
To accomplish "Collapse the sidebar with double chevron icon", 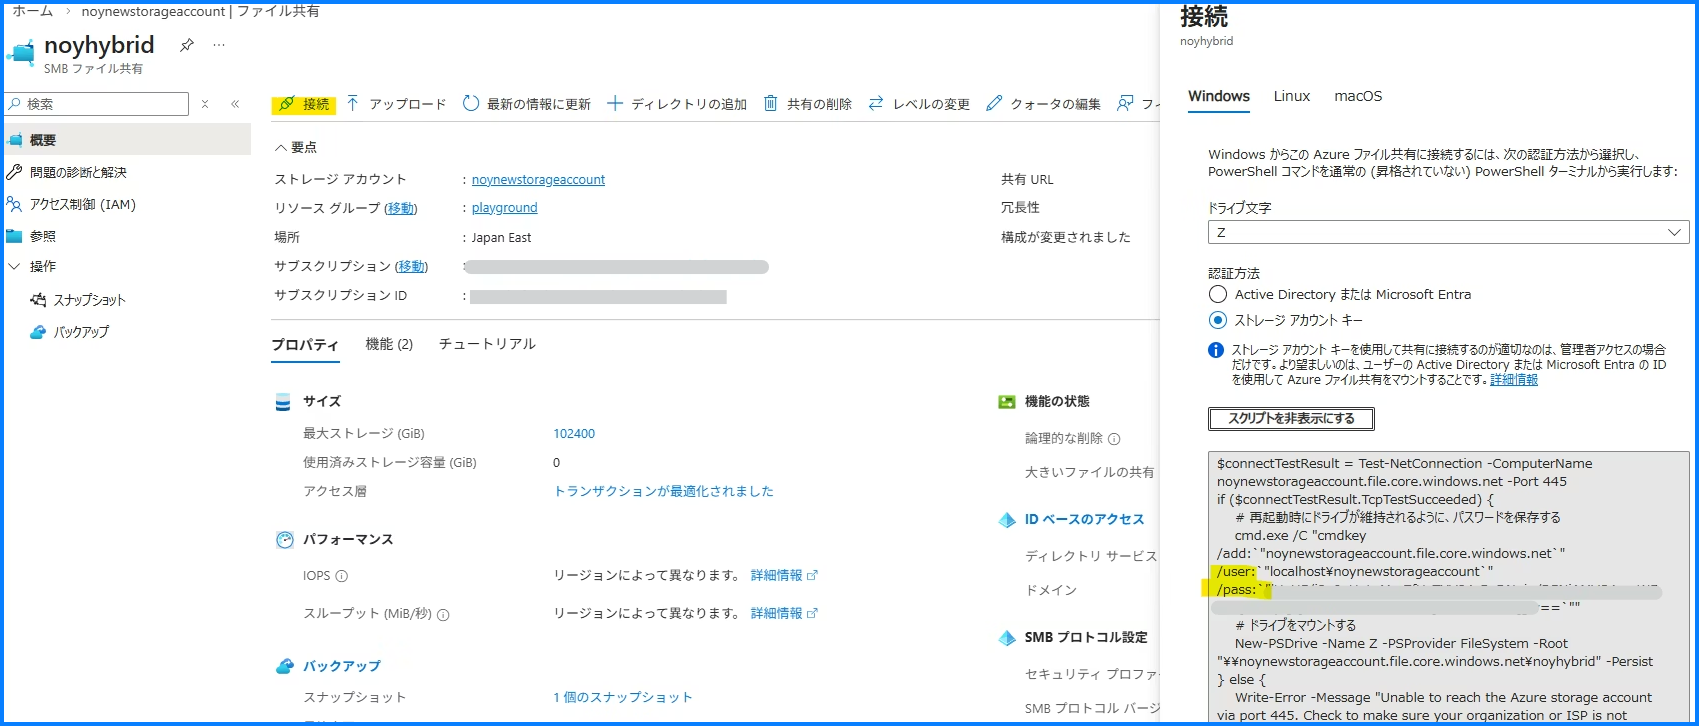I will click(x=235, y=104).
